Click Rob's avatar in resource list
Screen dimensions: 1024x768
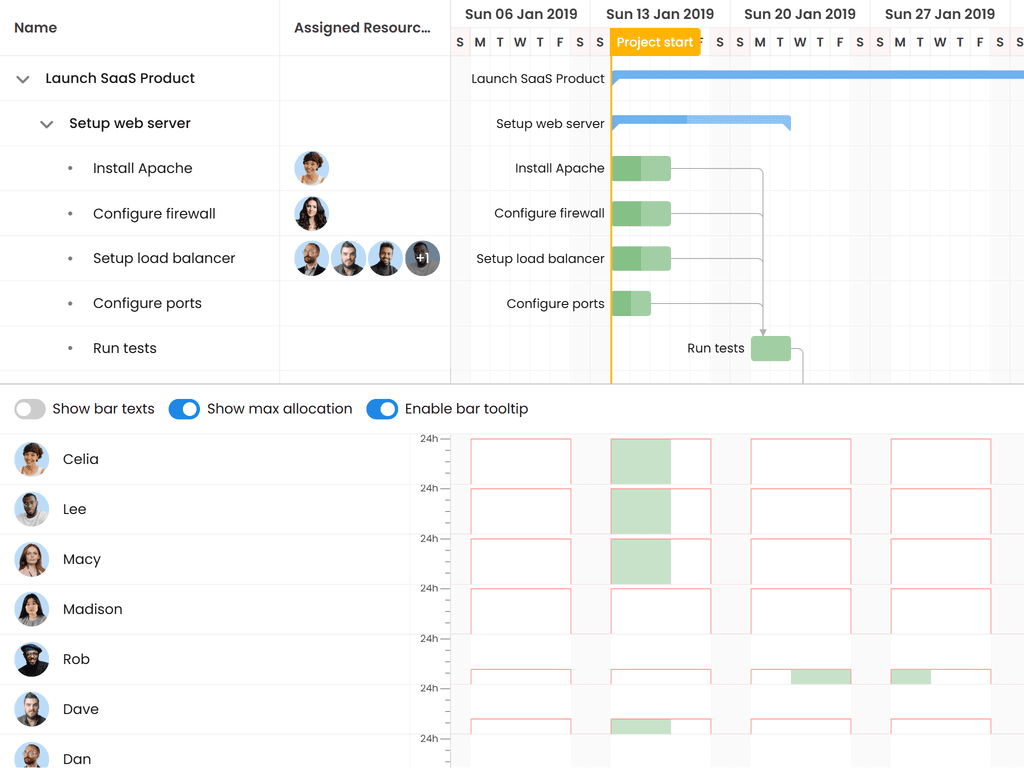click(x=32, y=659)
